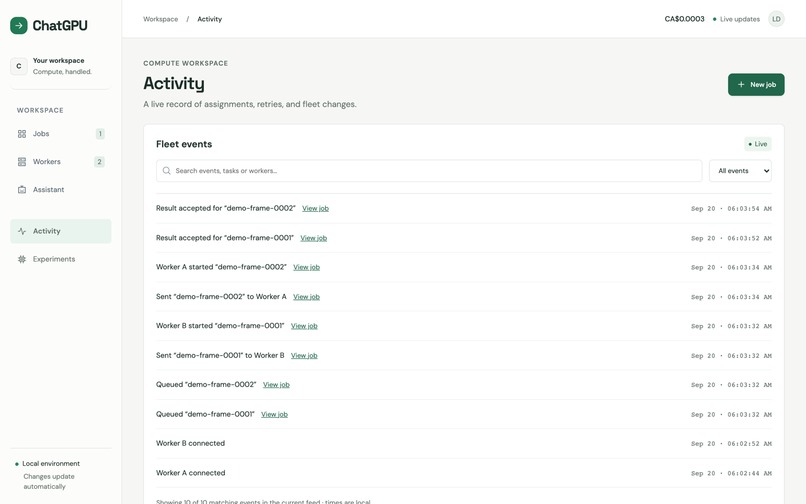Screen dimensions: 806x504
Task: Open Experiments in the sidebar
Action: pyautogui.click(x=61, y=259)
